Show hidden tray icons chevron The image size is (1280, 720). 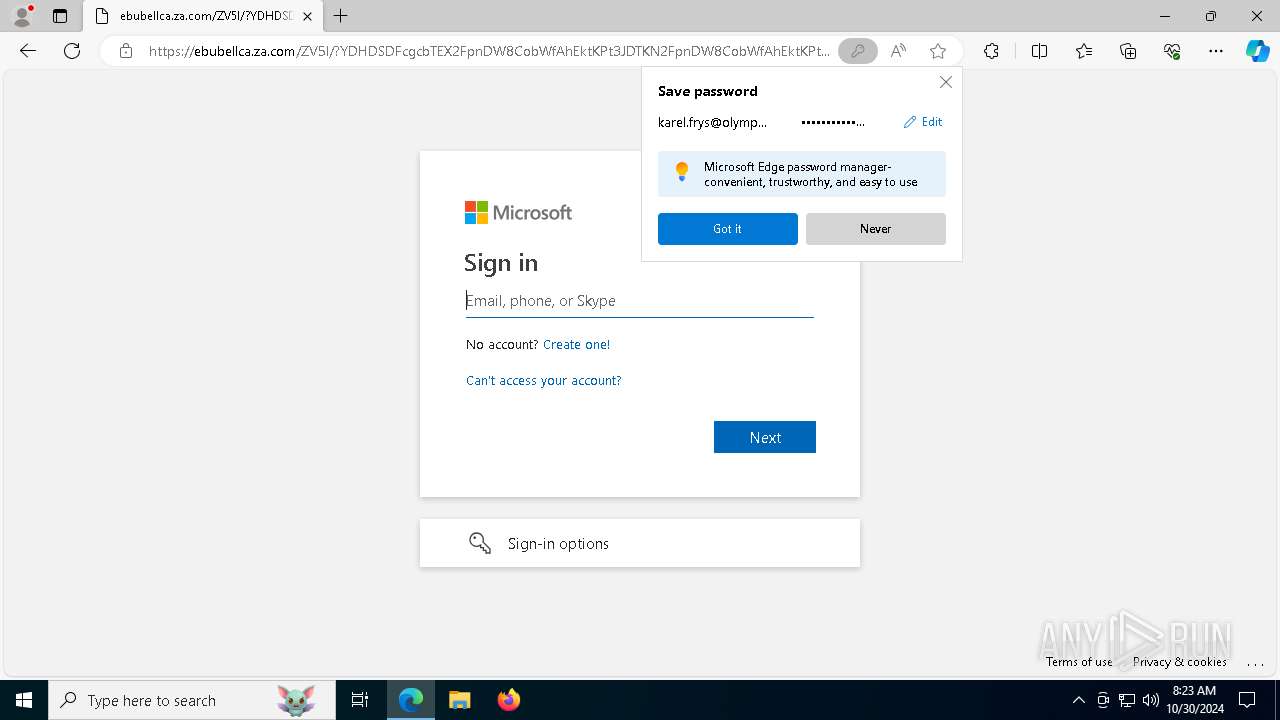coord(1078,700)
